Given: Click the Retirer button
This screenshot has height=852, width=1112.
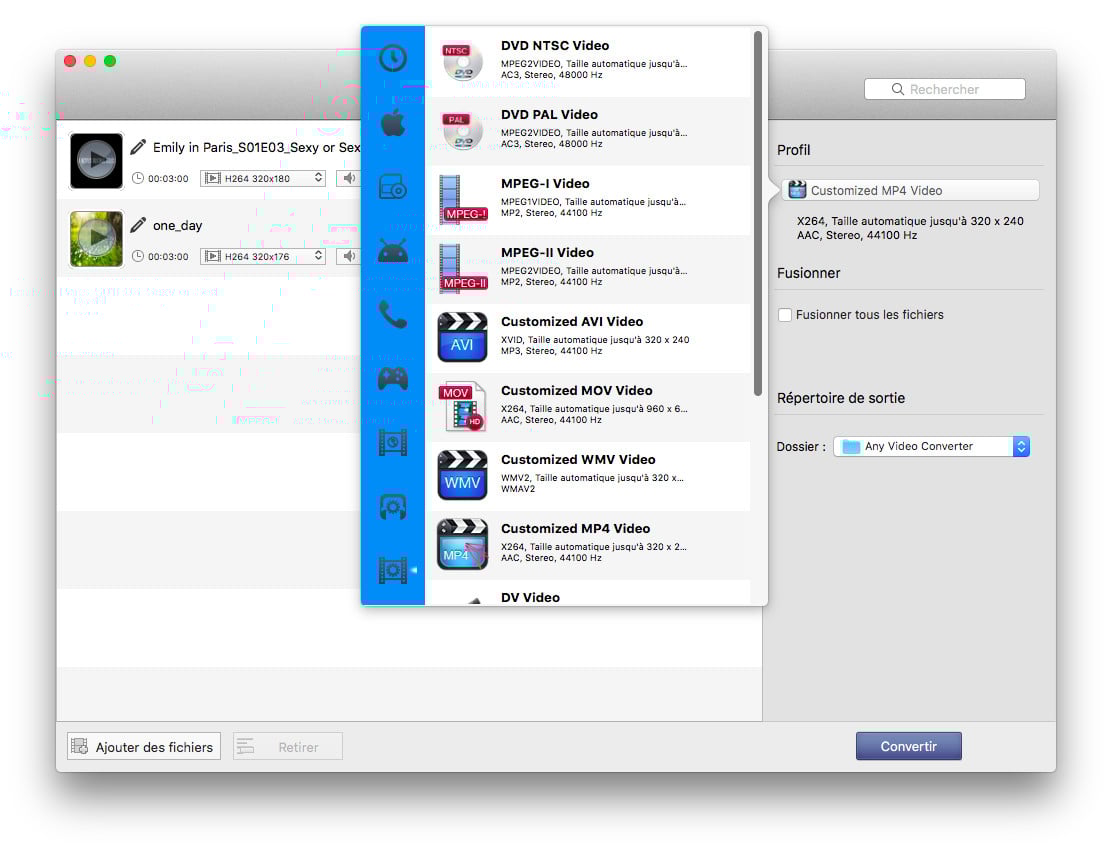Looking at the screenshot, I should click(288, 746).
